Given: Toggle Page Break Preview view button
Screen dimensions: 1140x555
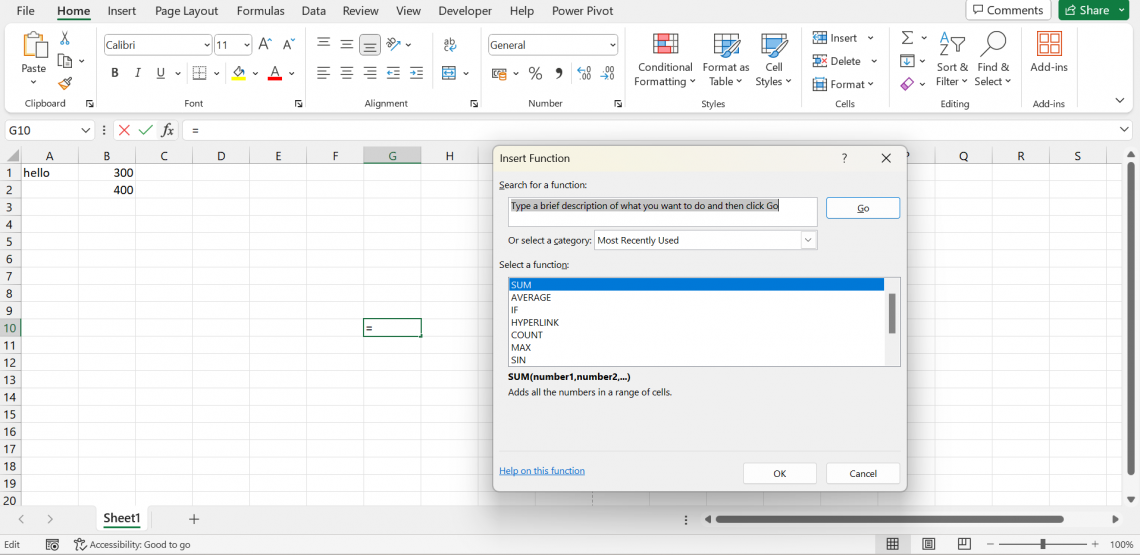Looking at the screenshot, I should coord(964,544).
